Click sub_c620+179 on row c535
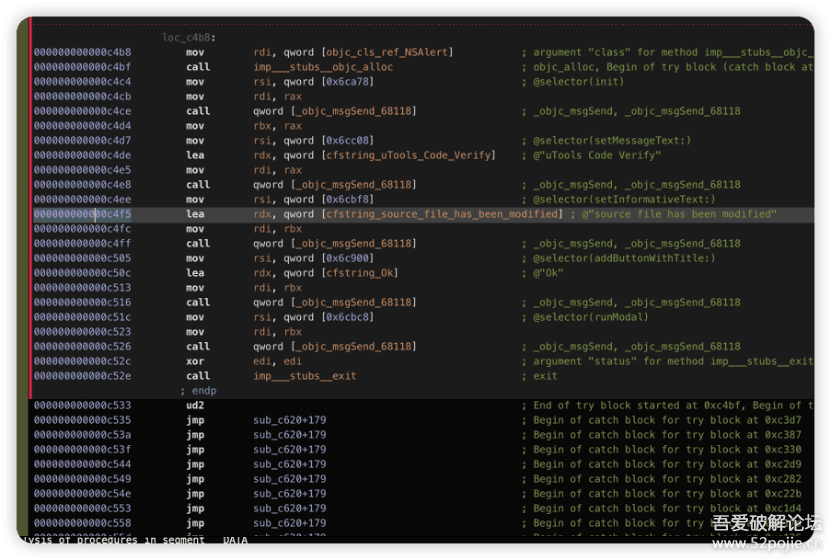 290,420
